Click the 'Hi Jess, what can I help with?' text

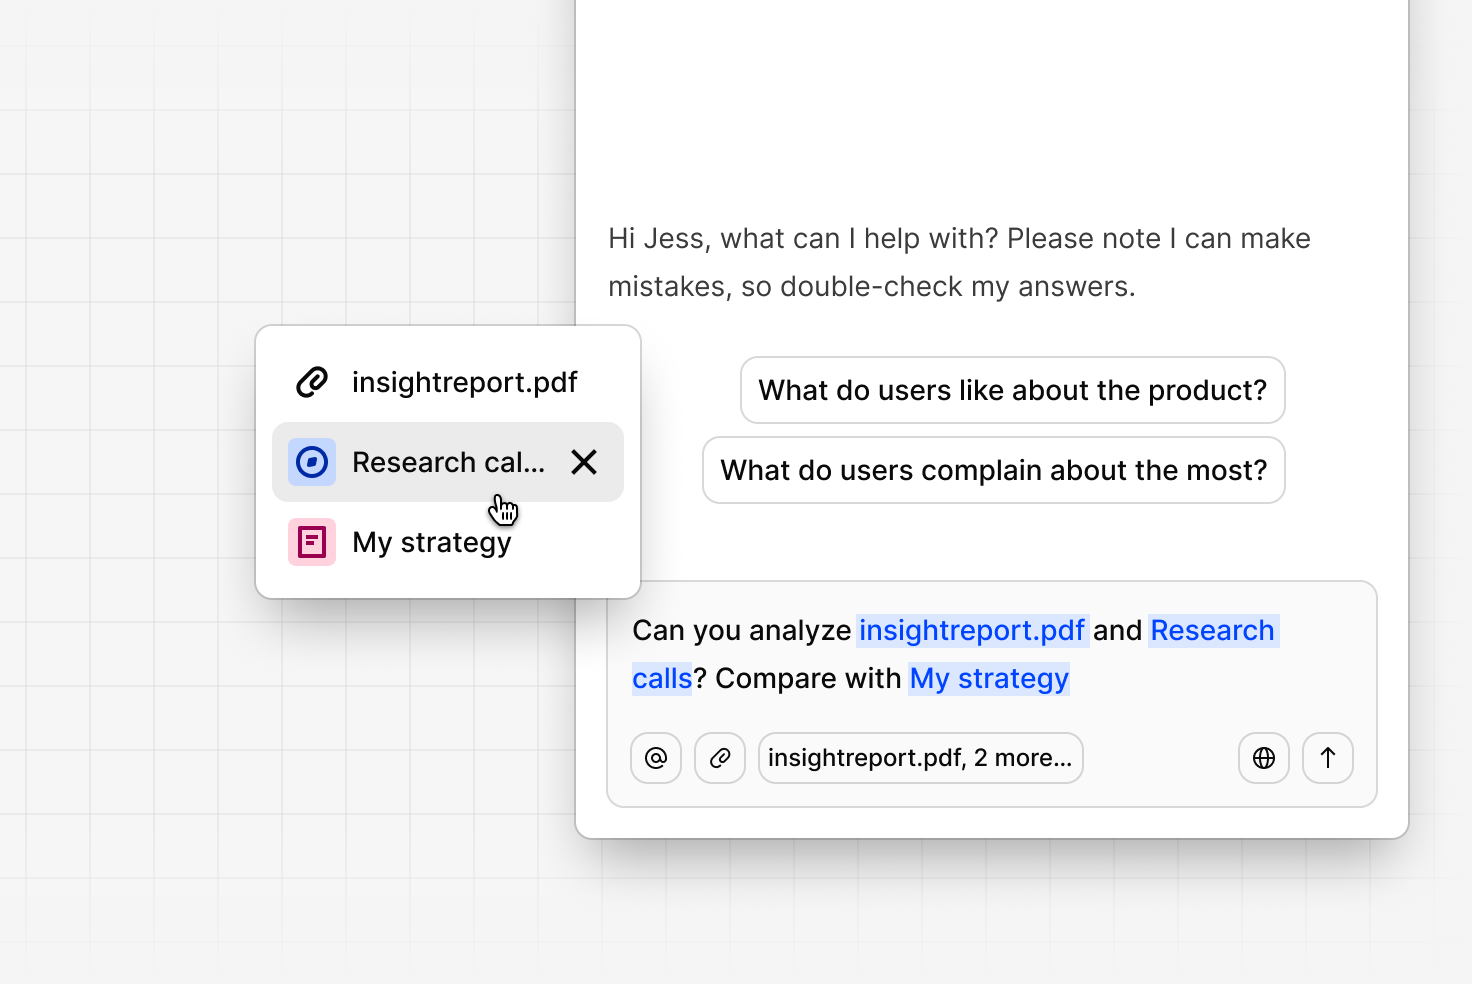coord(804,238)
